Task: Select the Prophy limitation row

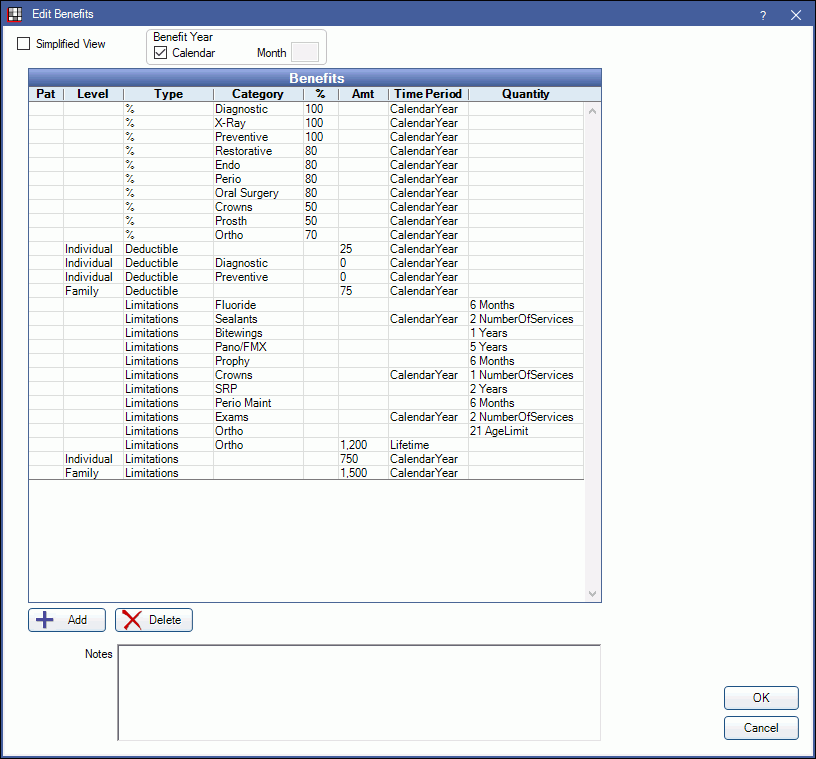Action: click(306, 362)
